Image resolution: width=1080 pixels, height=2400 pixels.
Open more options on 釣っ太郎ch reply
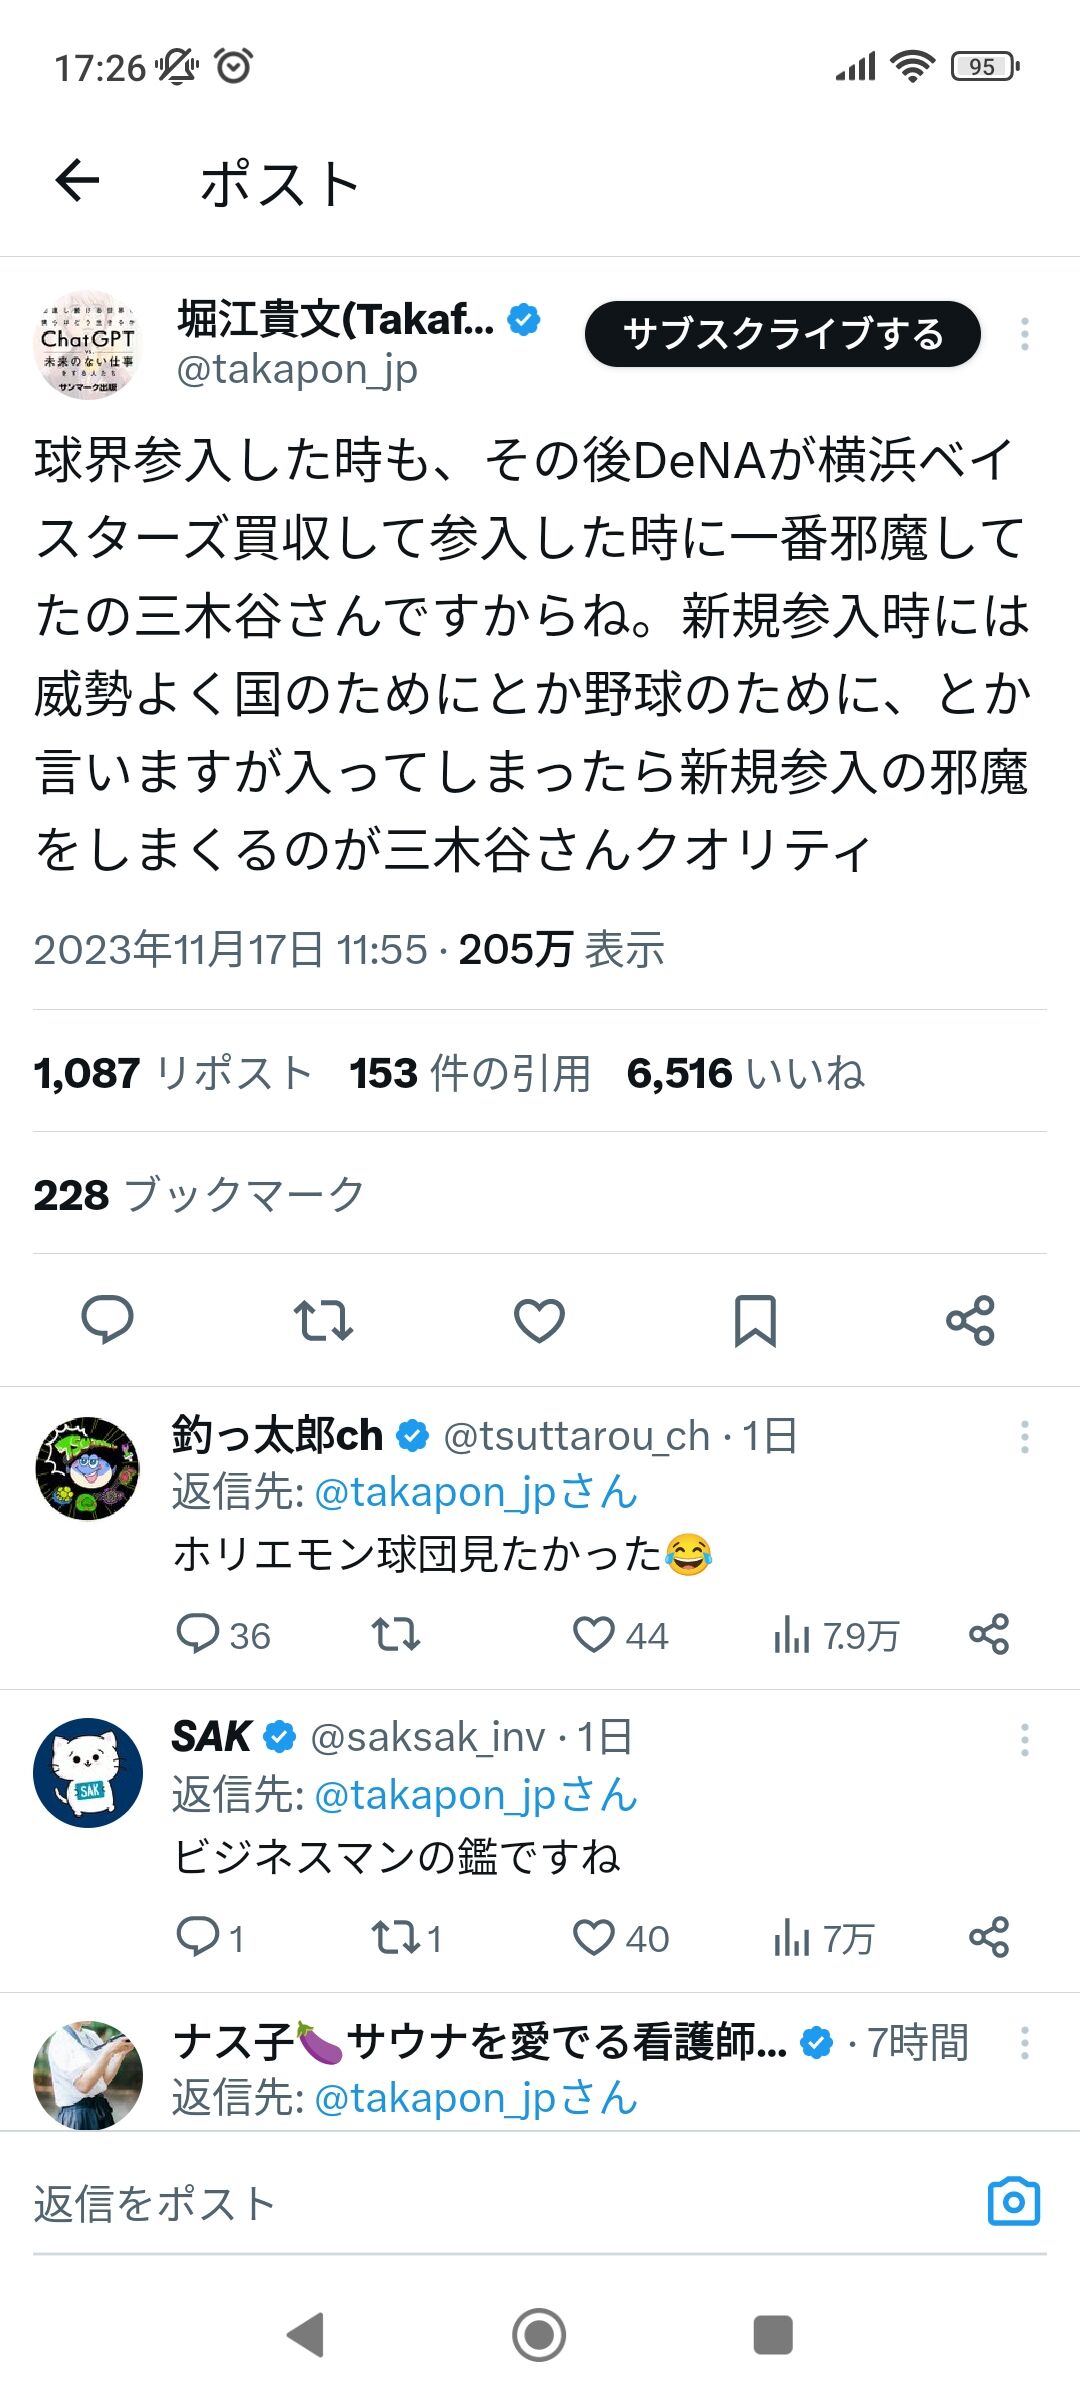(1024, 1437)
